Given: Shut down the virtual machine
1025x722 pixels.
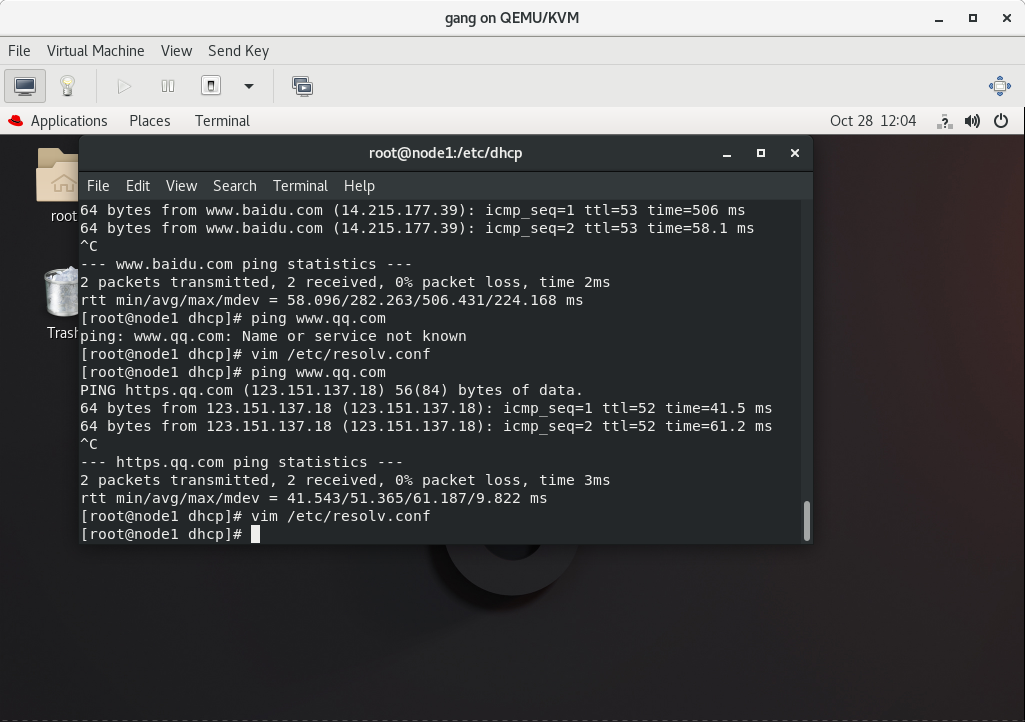Looking at the screenshot, I should [210, 86].
